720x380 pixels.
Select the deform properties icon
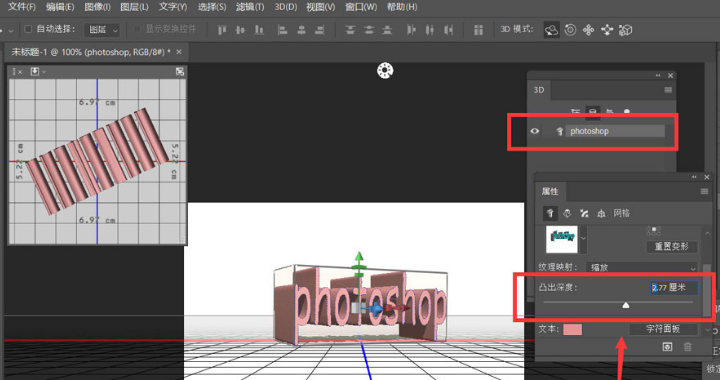567,213
